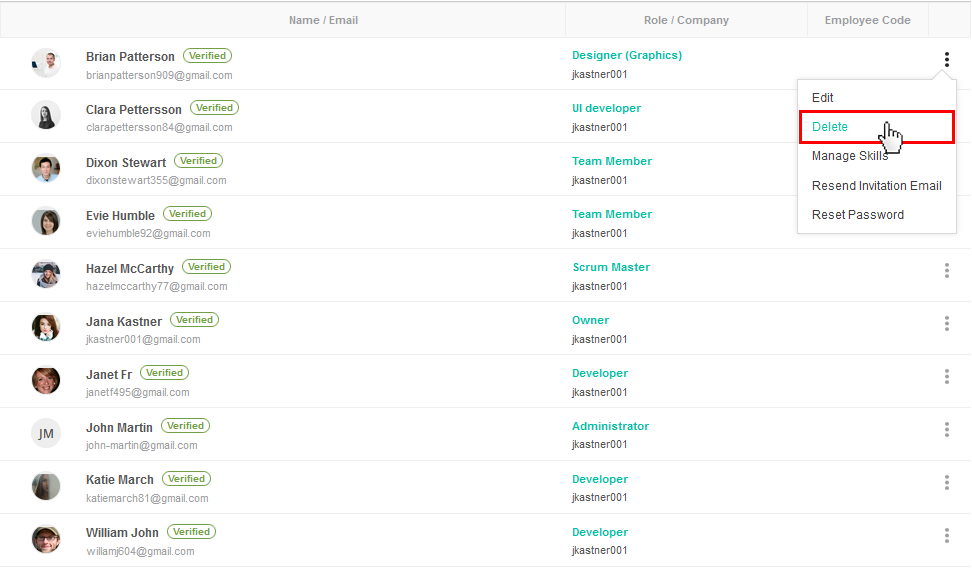Open Katie March's three-dot options menu

947,482
